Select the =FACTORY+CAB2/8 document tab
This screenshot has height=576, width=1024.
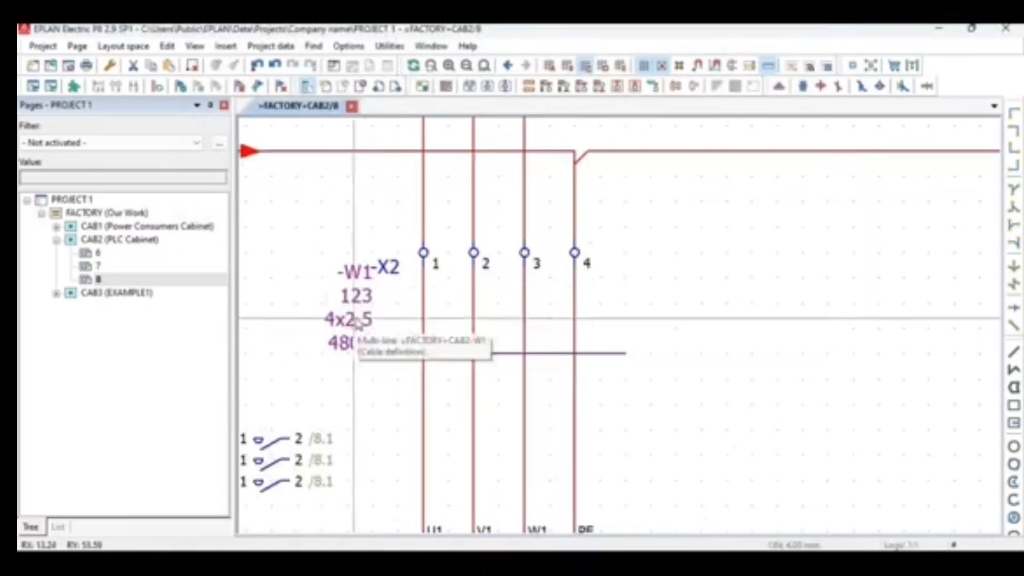tap(298, 106)
